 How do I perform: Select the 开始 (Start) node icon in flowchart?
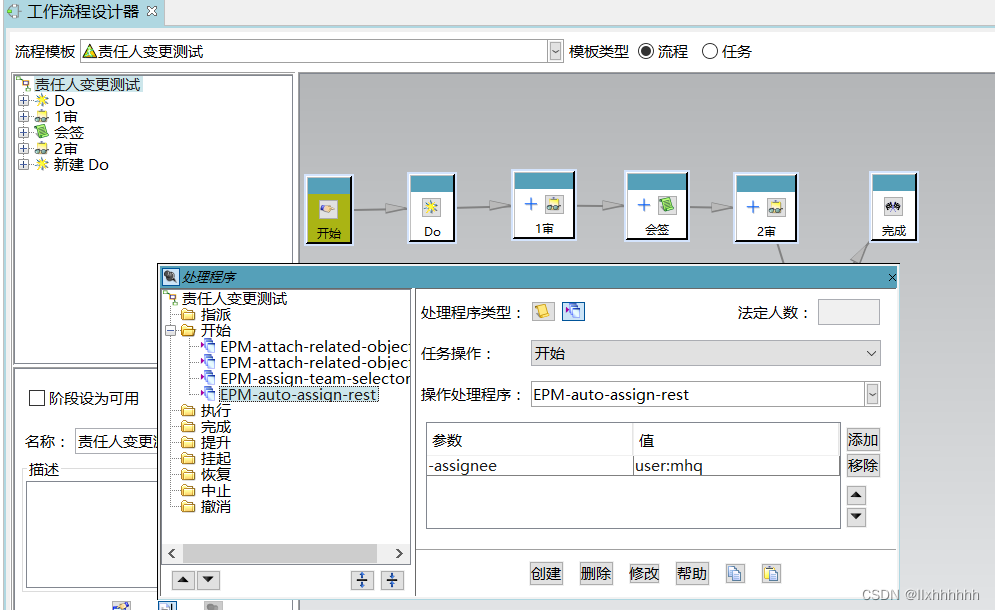[329, 207]
